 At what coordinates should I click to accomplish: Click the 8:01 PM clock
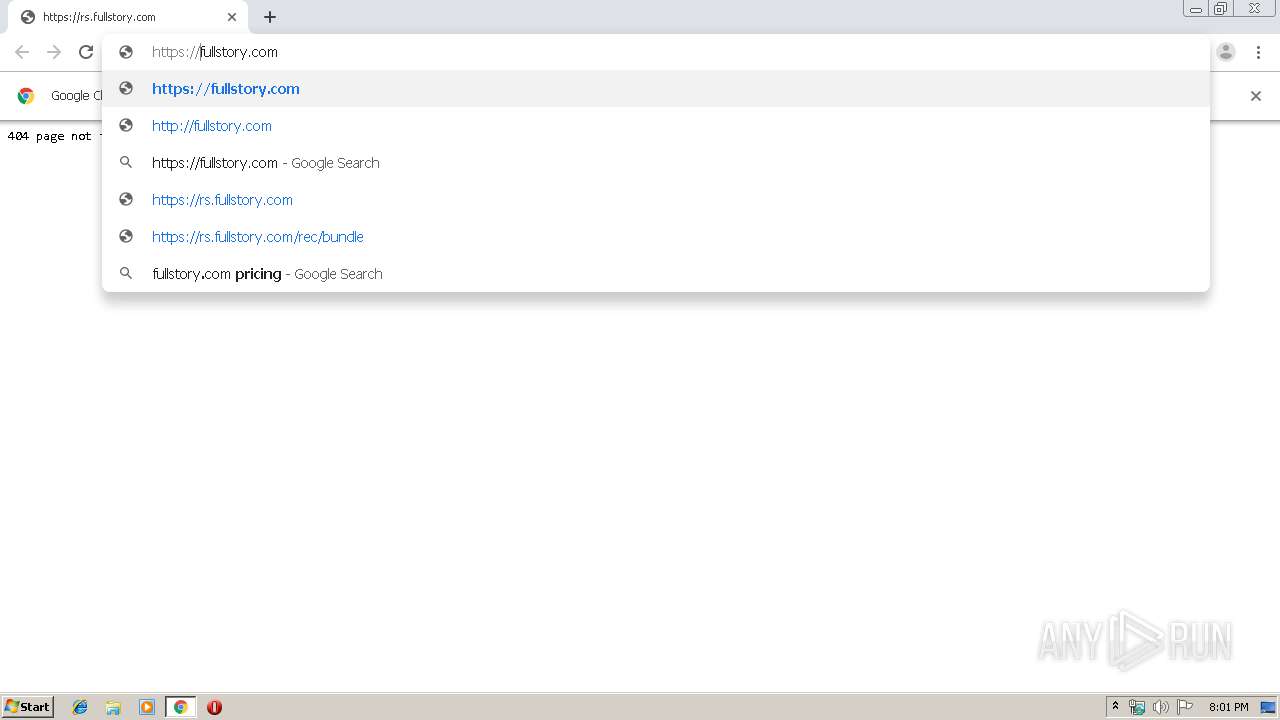point(1228,707)
